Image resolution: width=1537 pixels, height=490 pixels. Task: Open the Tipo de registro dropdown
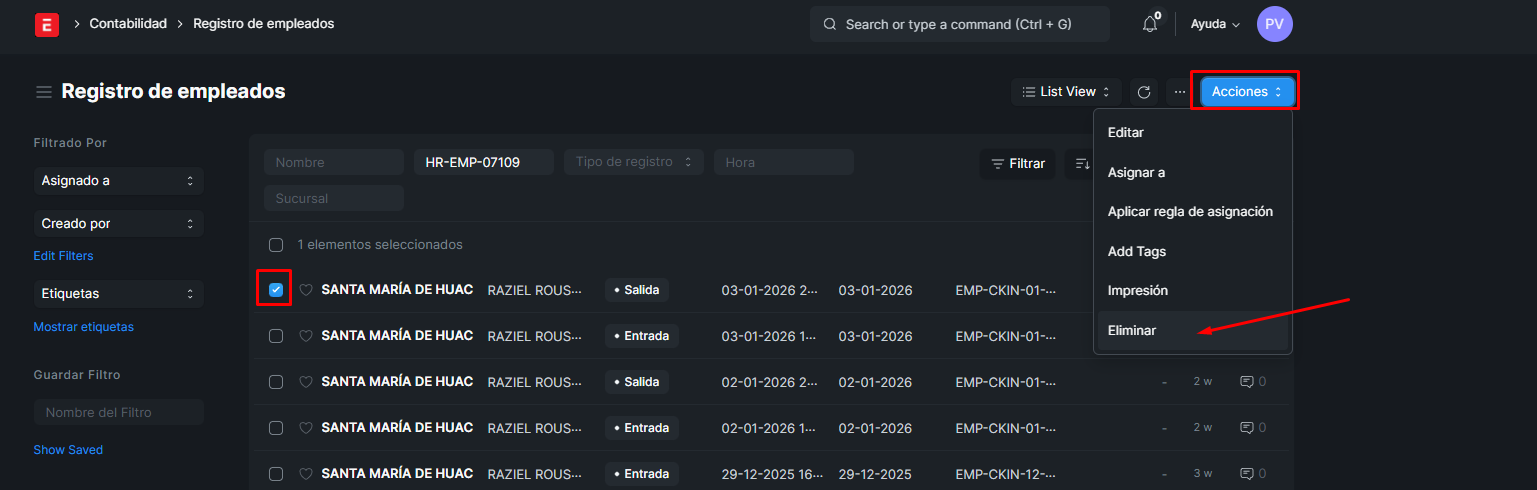click(x=633, y=162)
